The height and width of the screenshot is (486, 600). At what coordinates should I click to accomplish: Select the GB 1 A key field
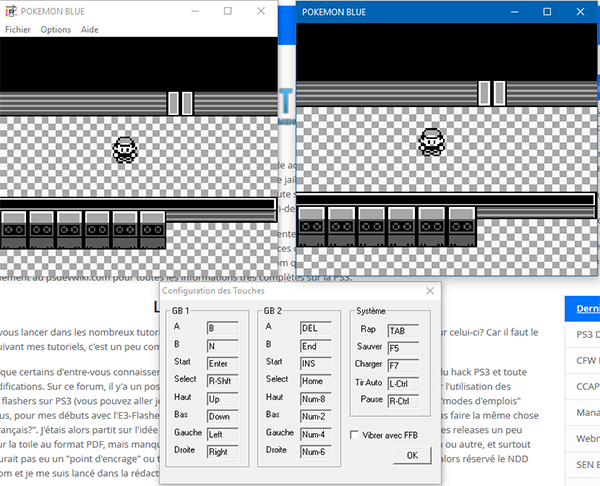[x=222, y=328]
